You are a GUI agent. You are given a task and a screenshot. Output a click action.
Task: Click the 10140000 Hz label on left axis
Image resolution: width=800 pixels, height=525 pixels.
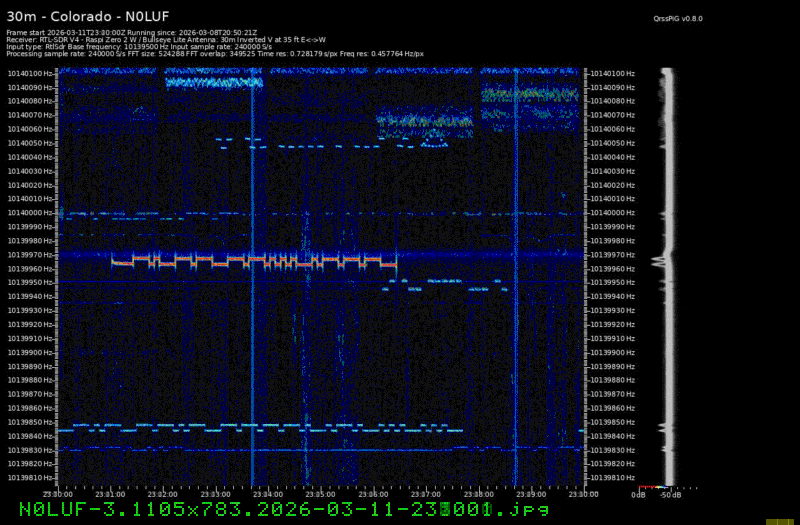(30, 213)
